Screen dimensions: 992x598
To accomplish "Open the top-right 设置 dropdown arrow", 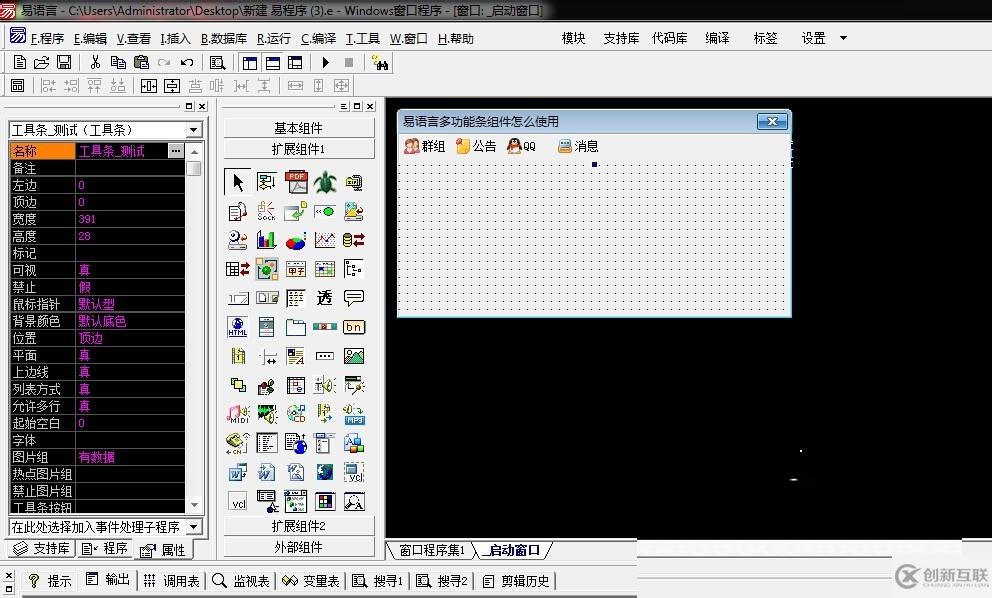I will (843, 38).
